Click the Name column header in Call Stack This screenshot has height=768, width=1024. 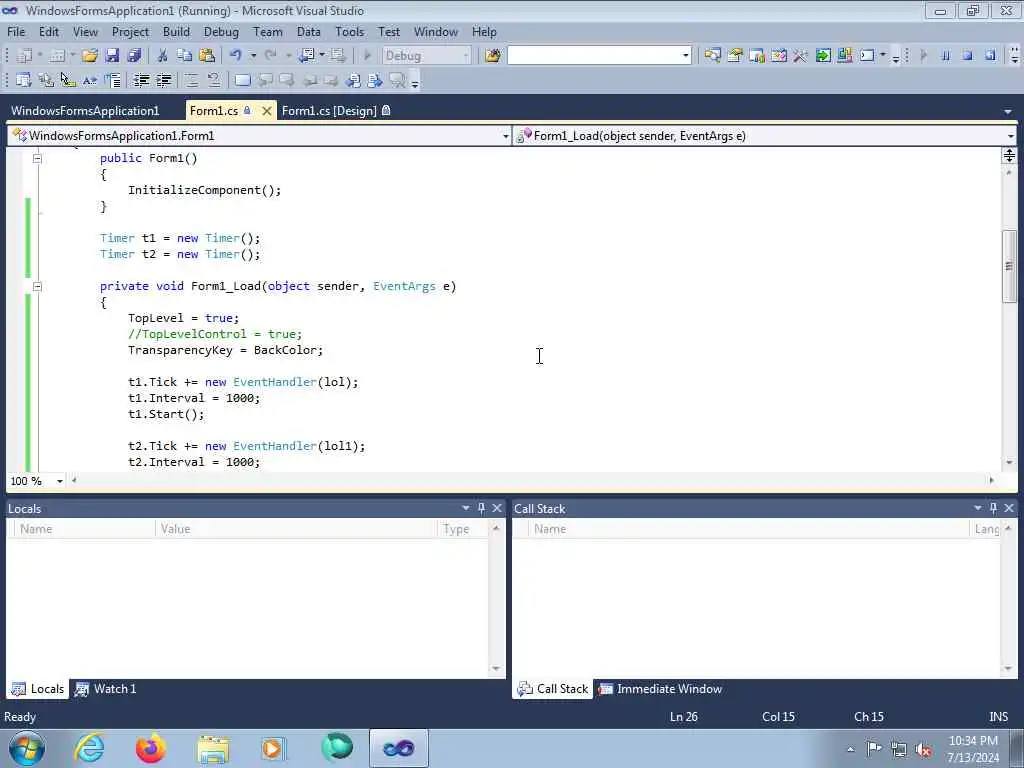click(x=750, y=529)
